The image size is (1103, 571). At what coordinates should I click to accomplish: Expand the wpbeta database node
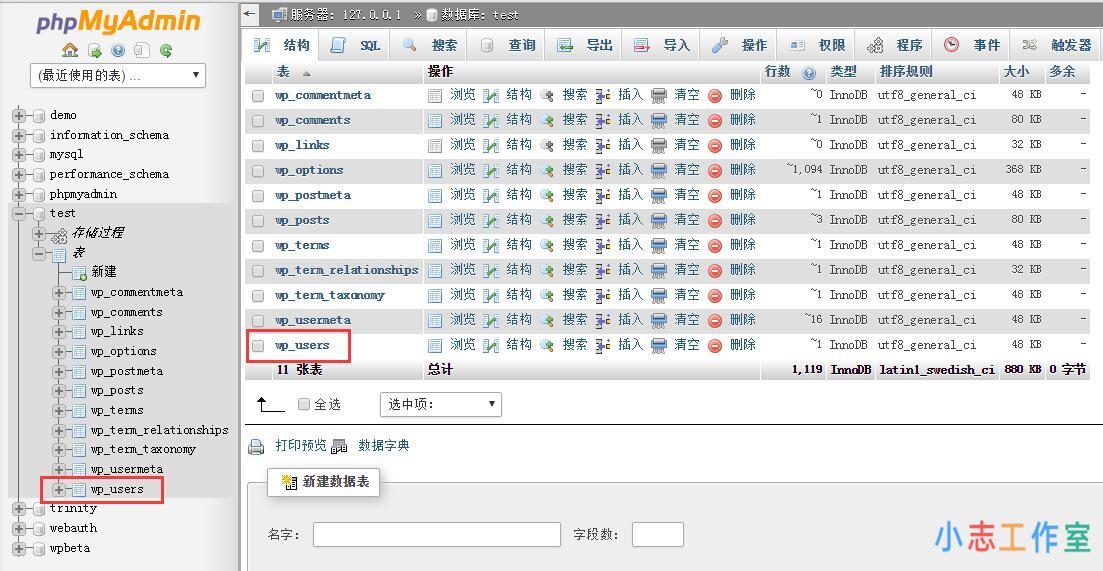(x=19, y=548)
